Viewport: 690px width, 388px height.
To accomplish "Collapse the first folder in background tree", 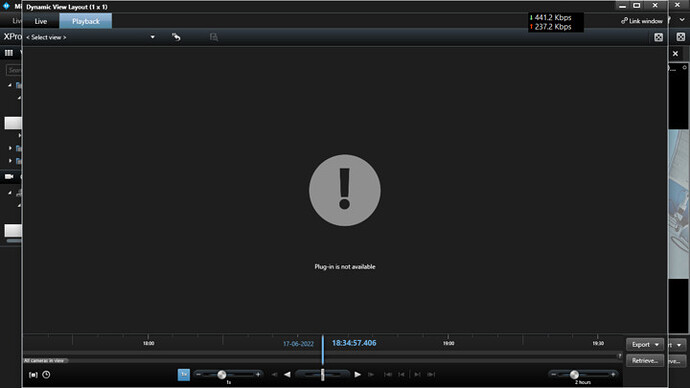I will (x=10, y=85).
